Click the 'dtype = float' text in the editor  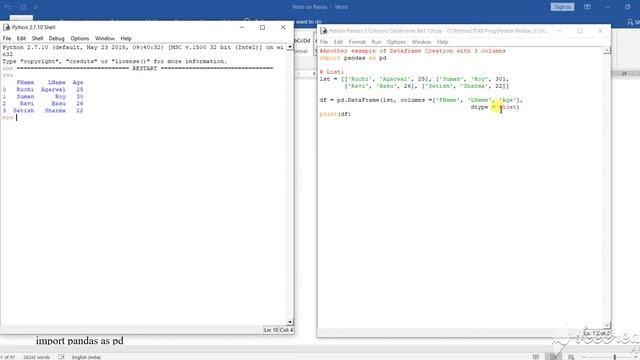[495, 107]
